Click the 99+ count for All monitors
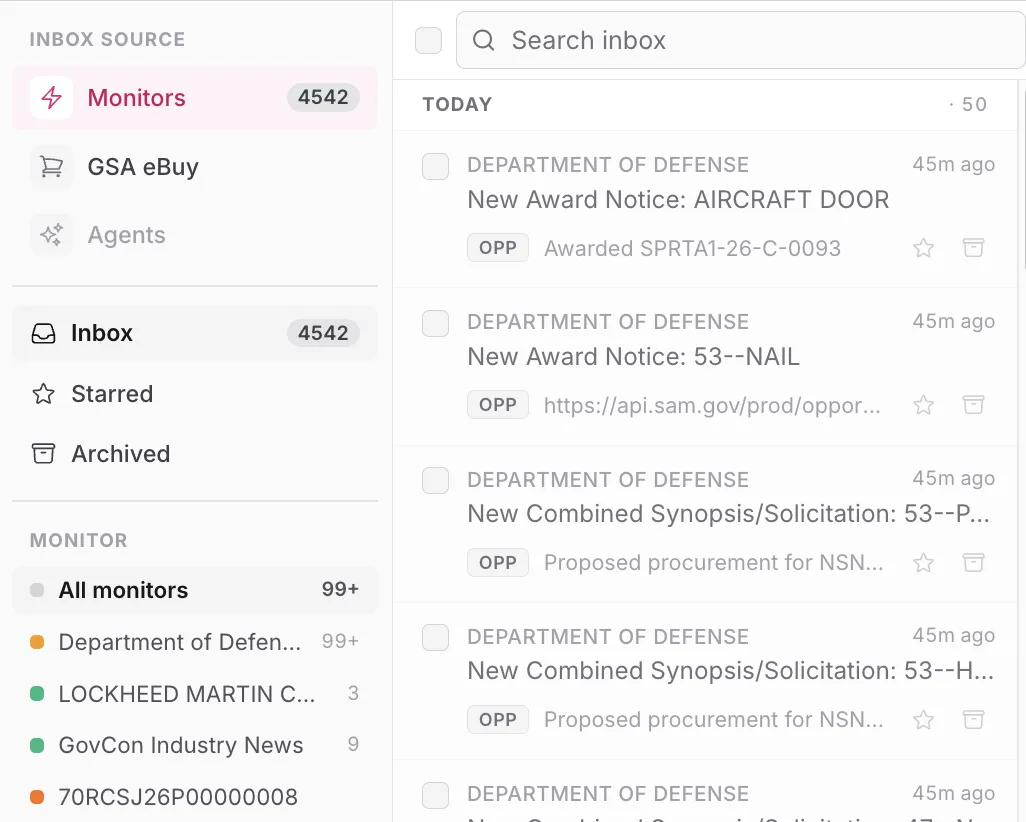The image size is (1026, 822). pos(340,589)
